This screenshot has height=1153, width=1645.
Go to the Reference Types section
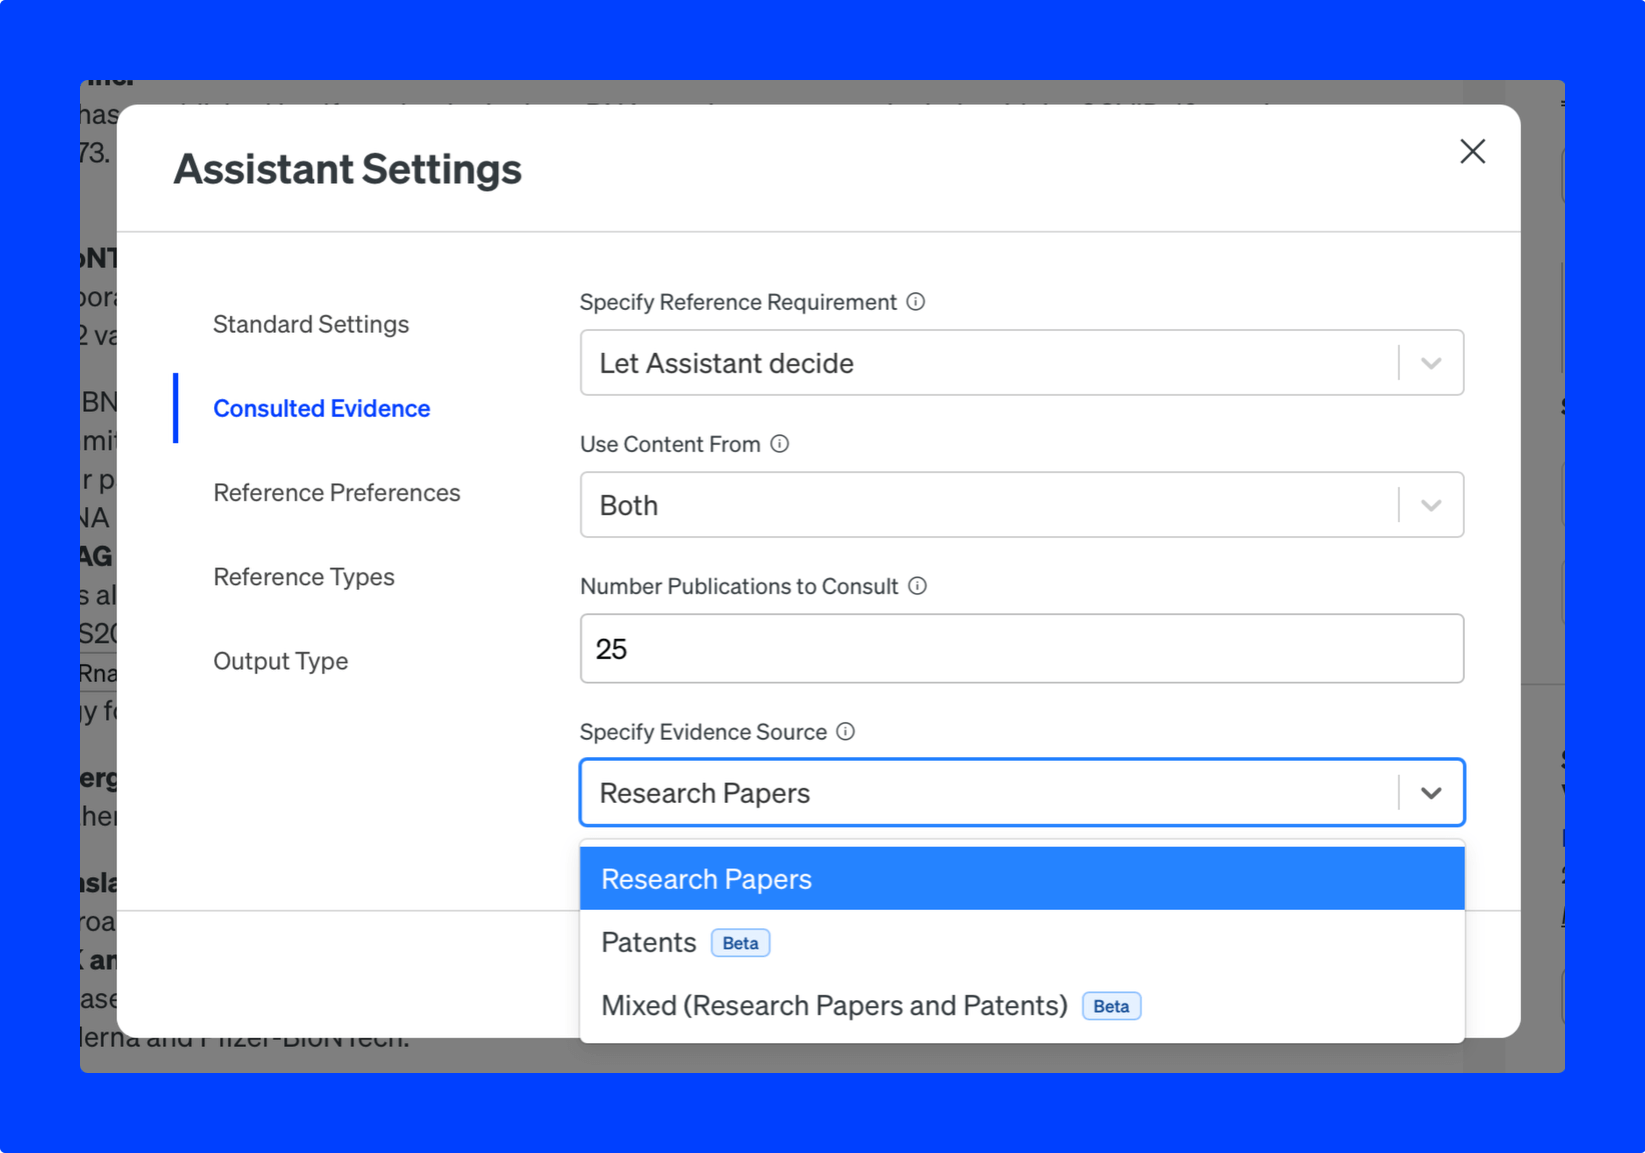click(303, 577)
